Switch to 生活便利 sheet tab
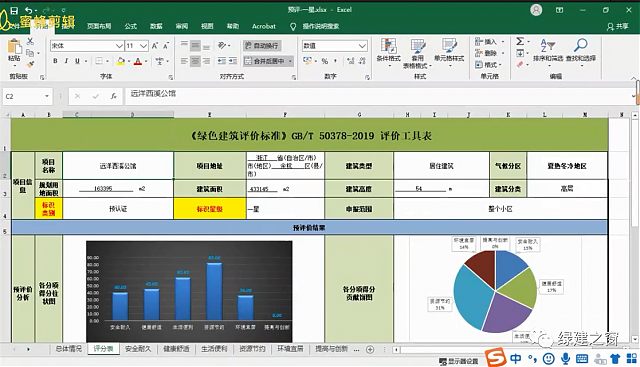The width and height of the screenshot is (640, 367). pos(214,349)
